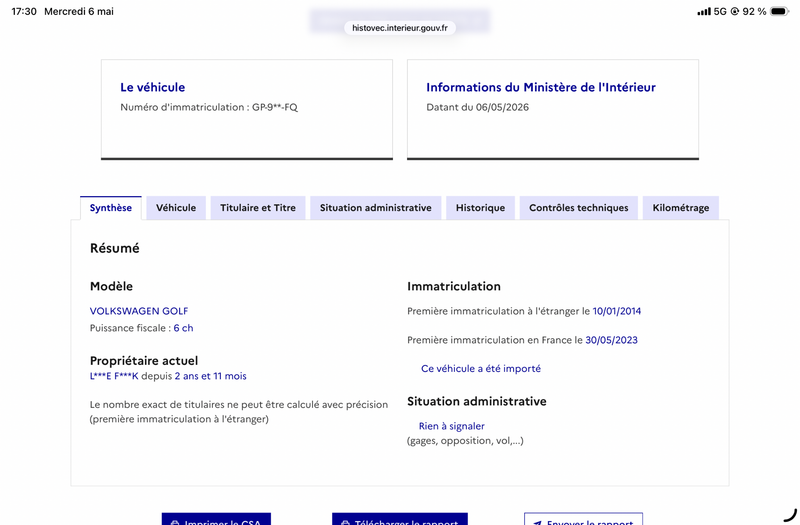Image resolution: width=800 pixels, height=525 pixels.
Task: Tap the Mercredi 6 mai date
Action: pos(79,11)
